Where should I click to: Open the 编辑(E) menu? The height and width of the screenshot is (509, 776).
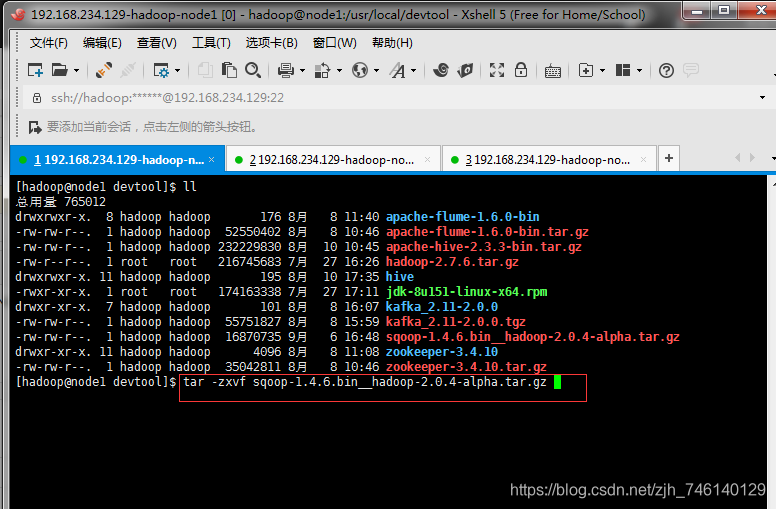pos(102,43)
